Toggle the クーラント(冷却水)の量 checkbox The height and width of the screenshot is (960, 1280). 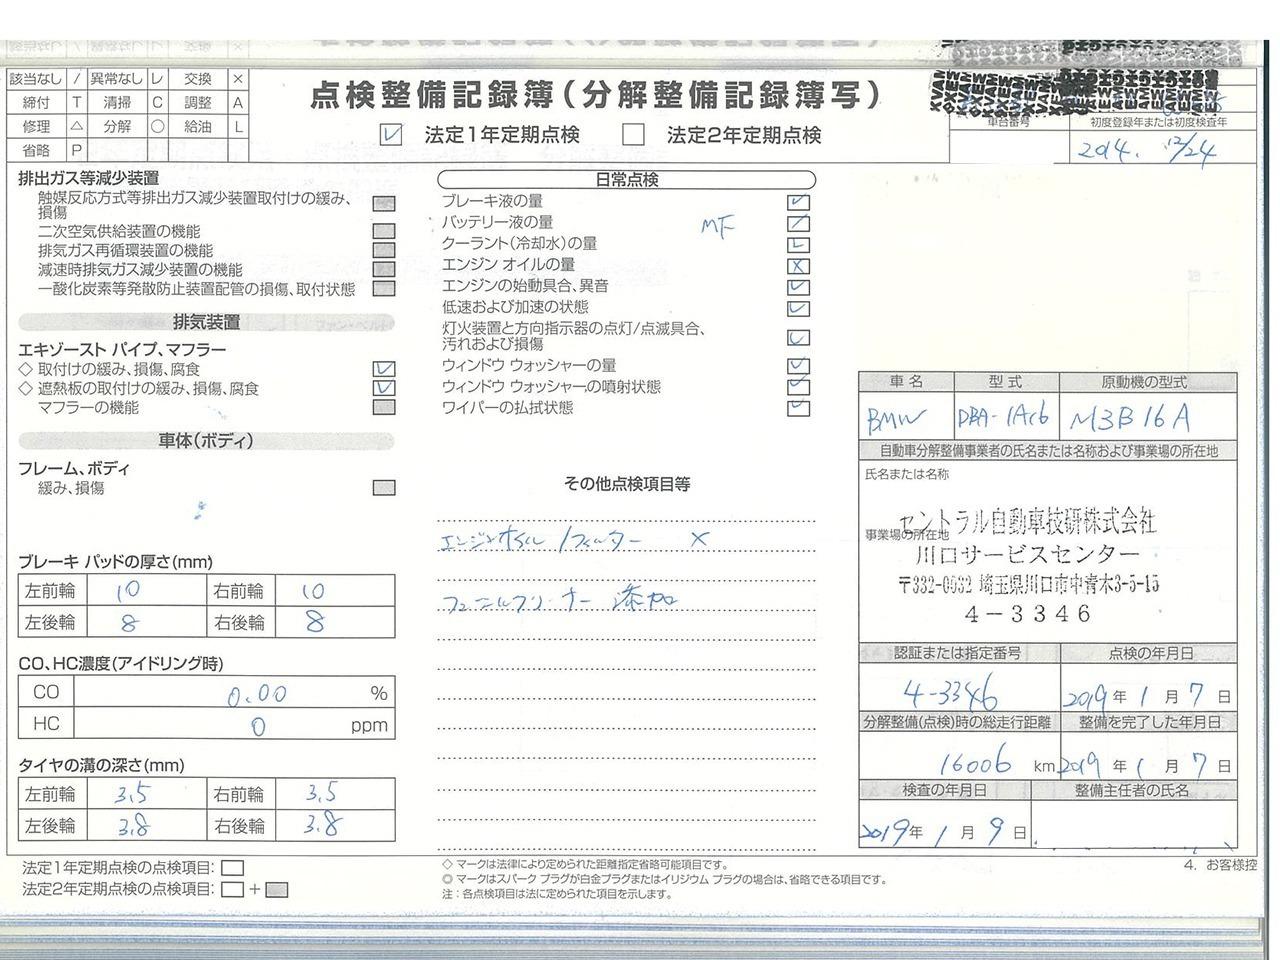point(798,244)
